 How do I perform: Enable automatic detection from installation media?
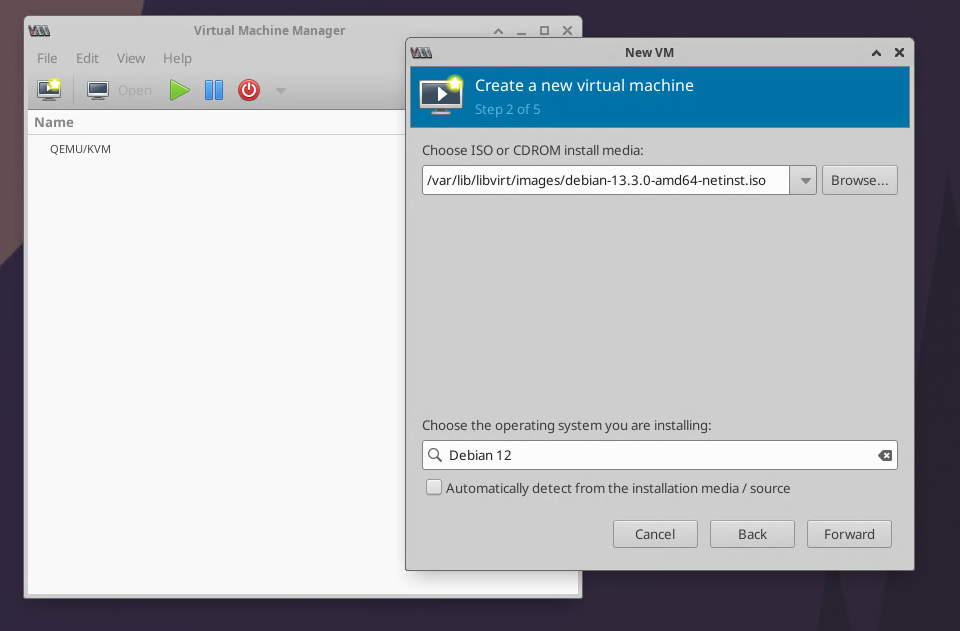[x=434, y=488]
